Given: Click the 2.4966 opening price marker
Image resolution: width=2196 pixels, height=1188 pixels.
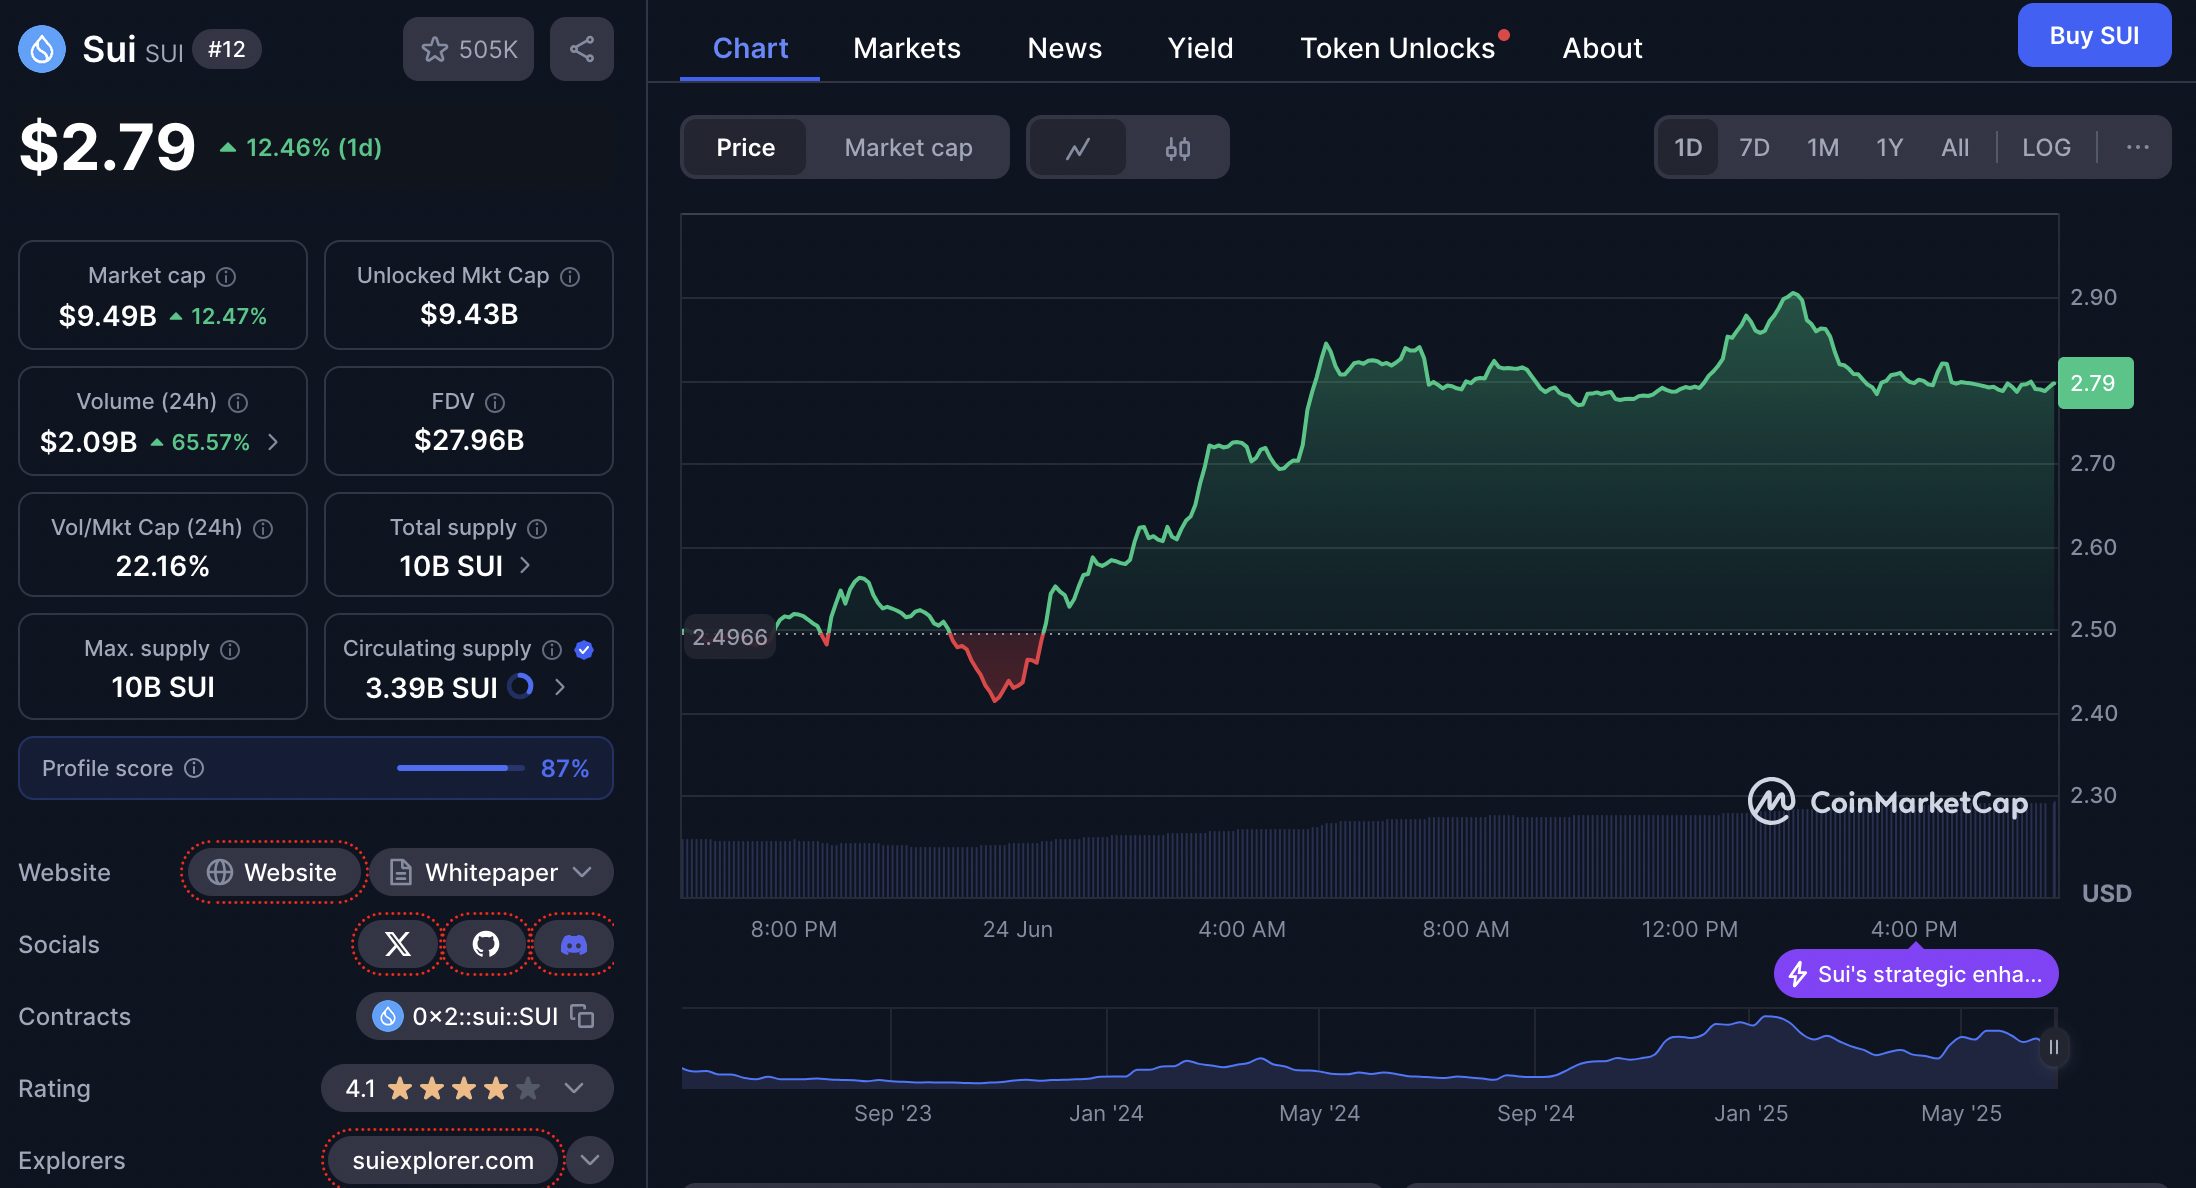Looking at the screenshot, I should pos(729,637).
